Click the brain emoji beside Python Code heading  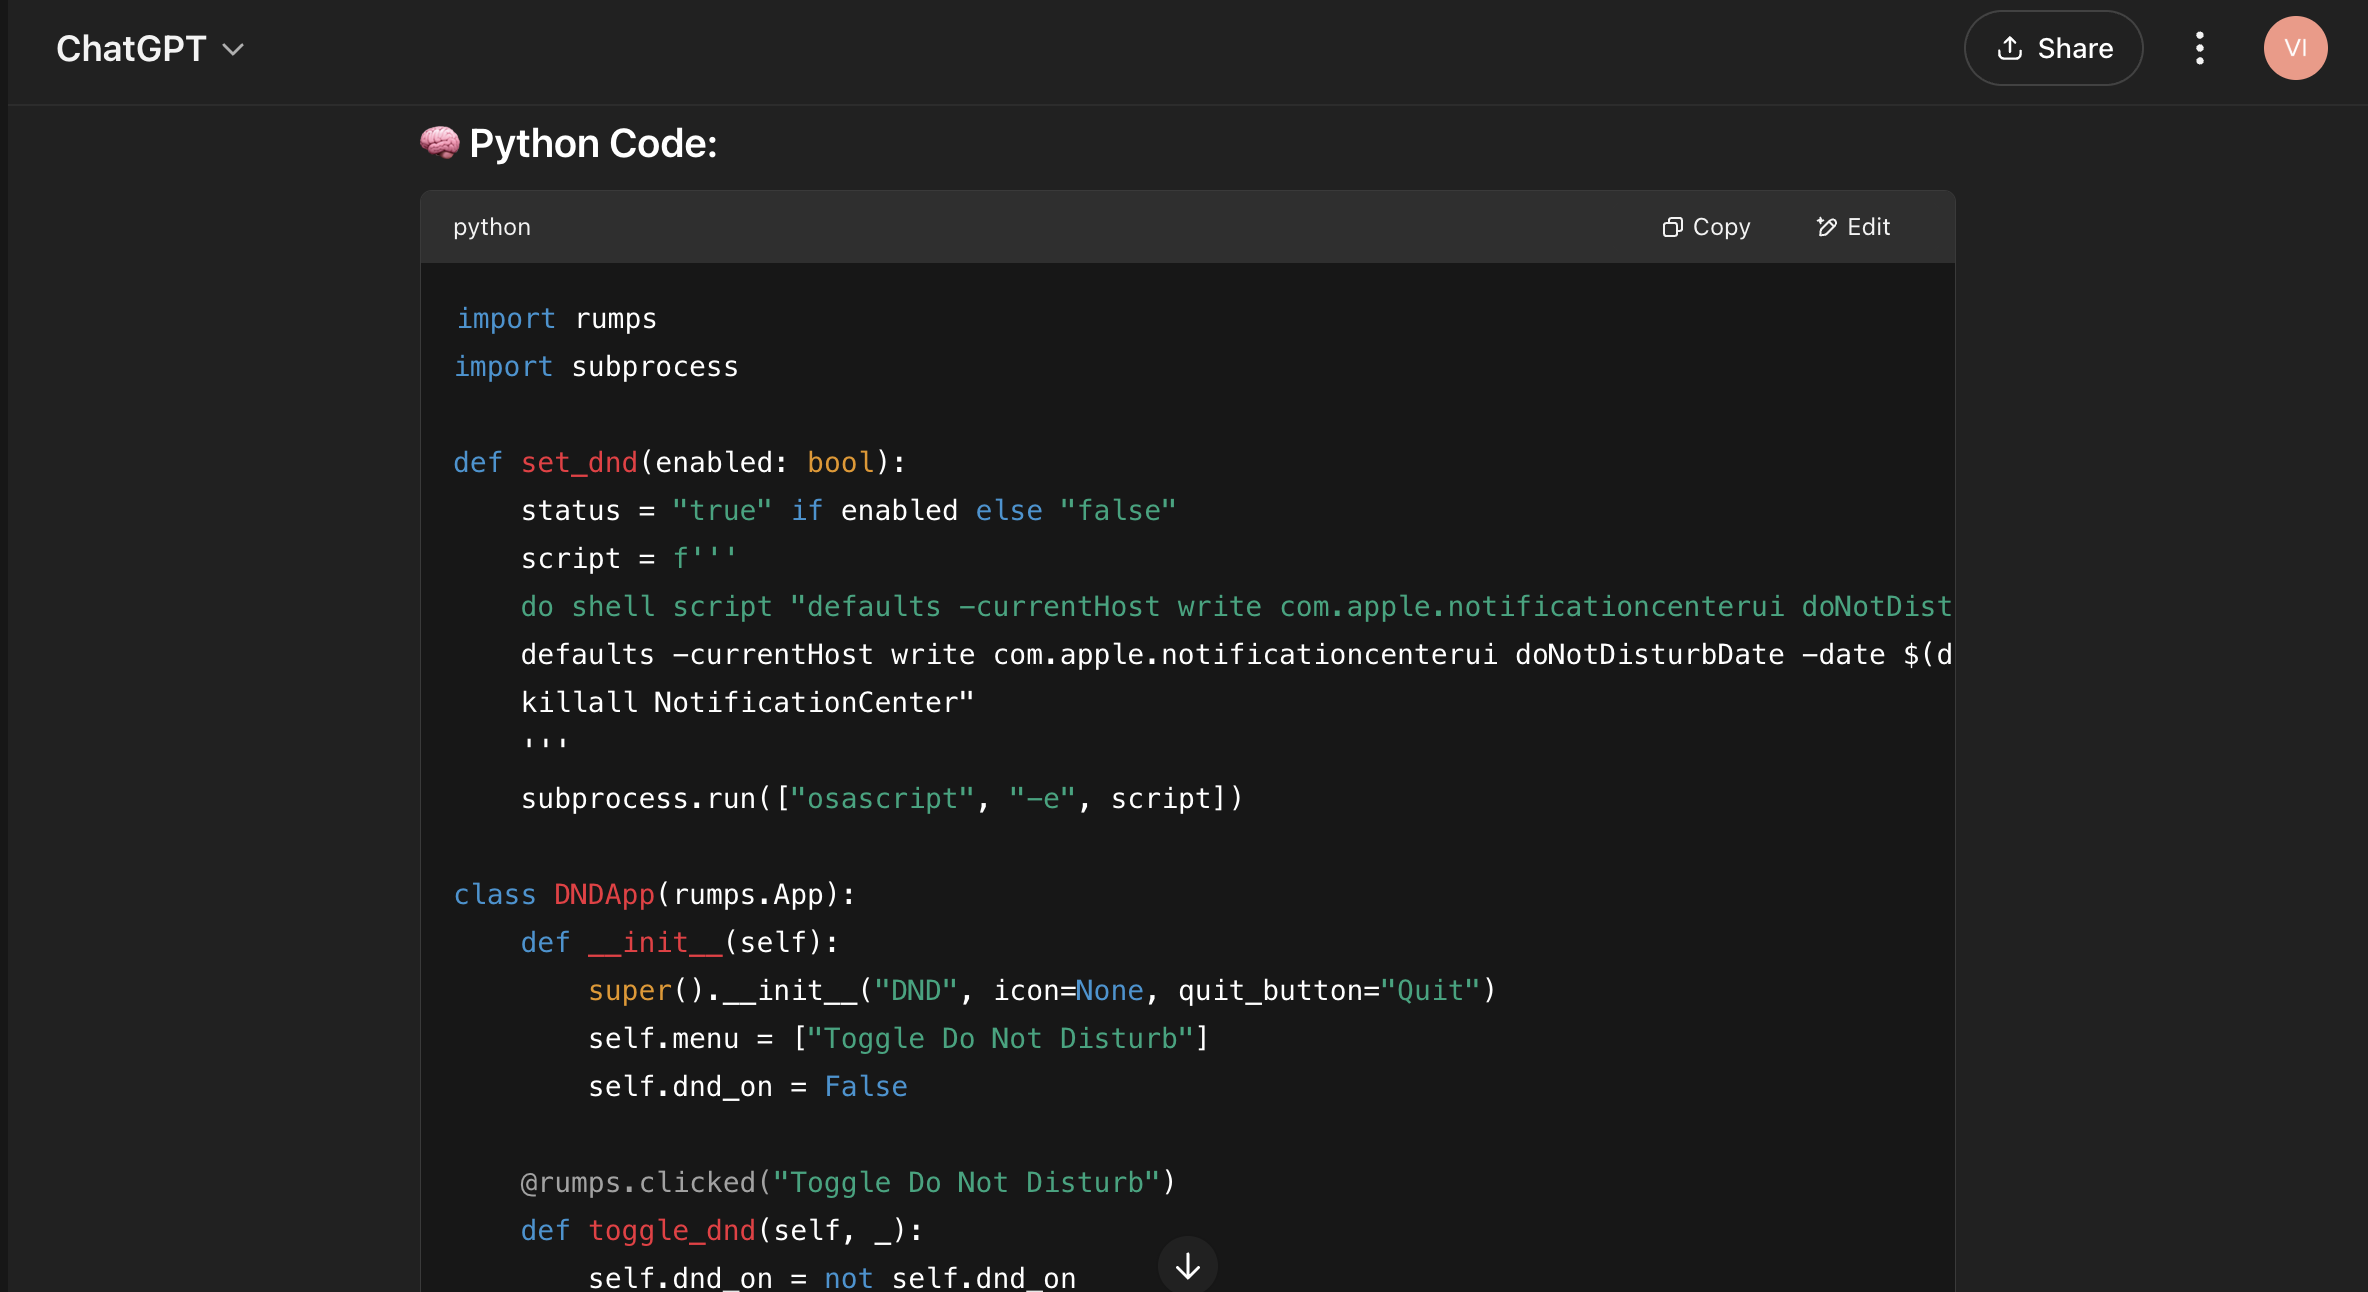coord(439,143)
